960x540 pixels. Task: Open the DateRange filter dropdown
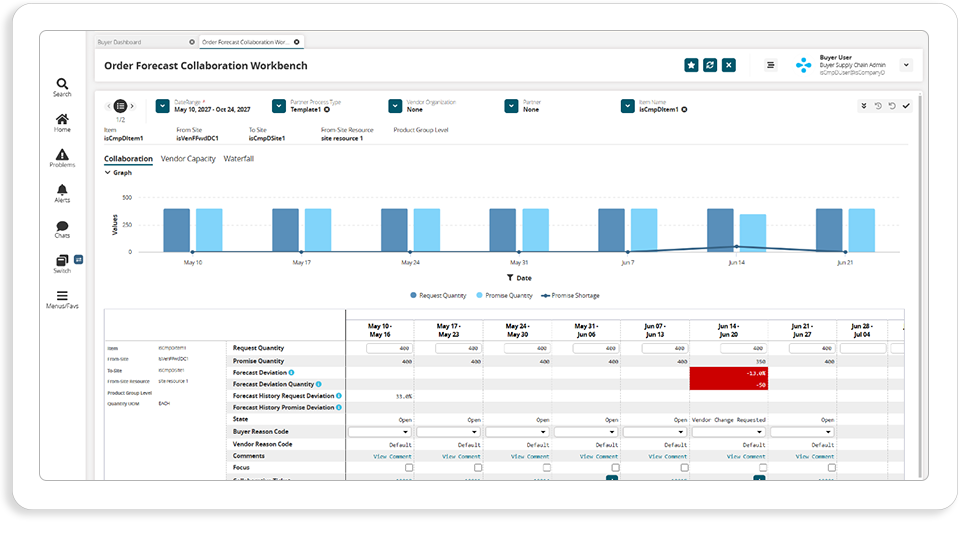tap(162, 106)
